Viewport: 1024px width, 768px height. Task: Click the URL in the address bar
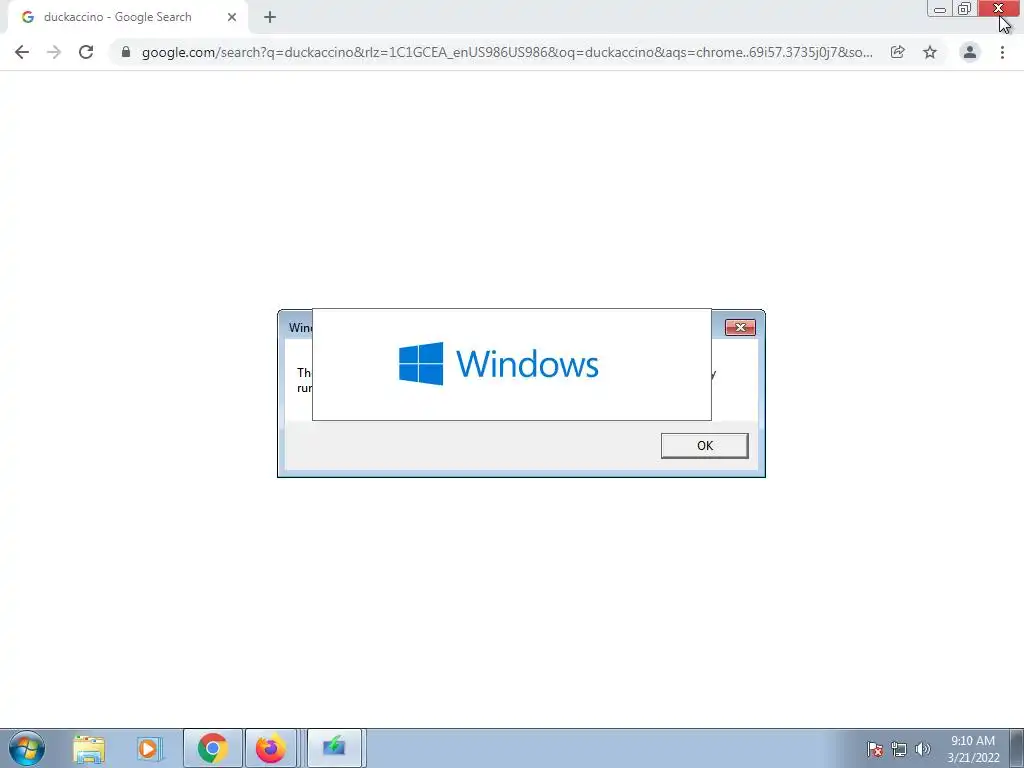pos(507,52)
